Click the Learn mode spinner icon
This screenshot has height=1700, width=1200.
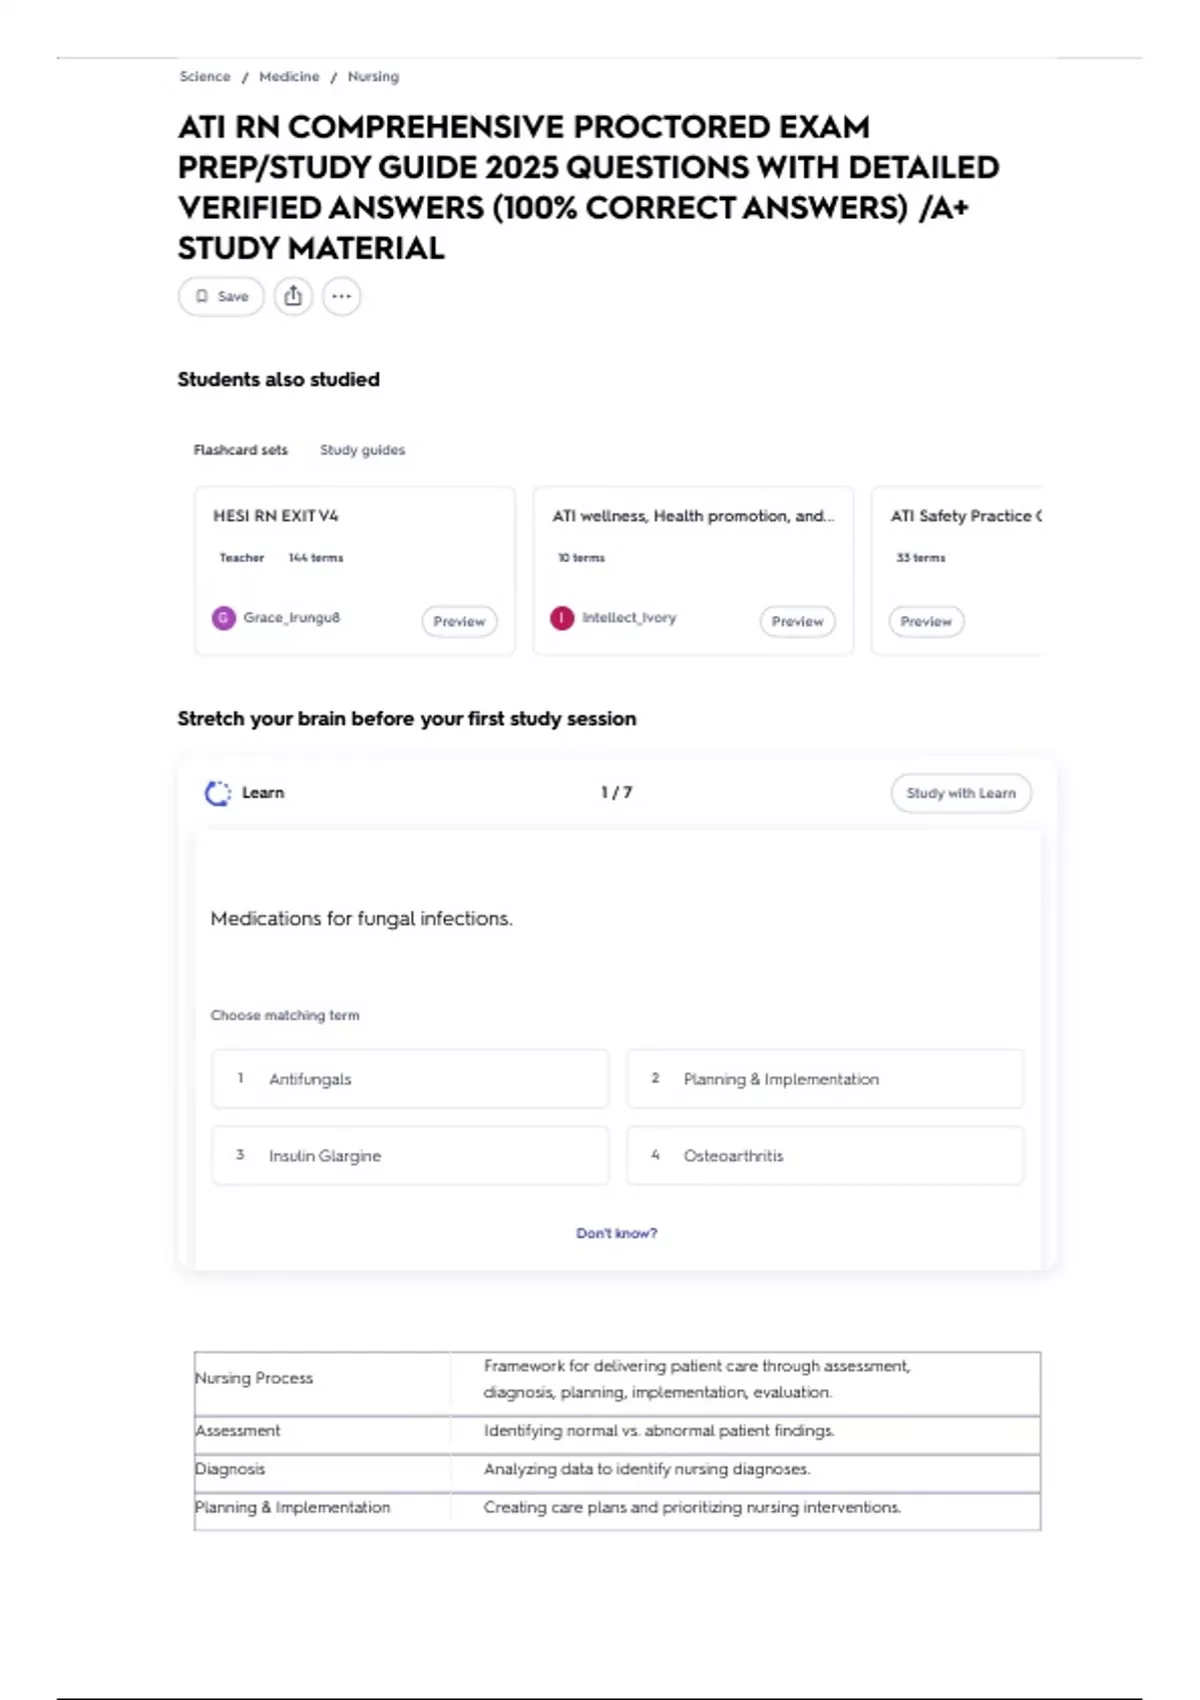pos(218,793)
